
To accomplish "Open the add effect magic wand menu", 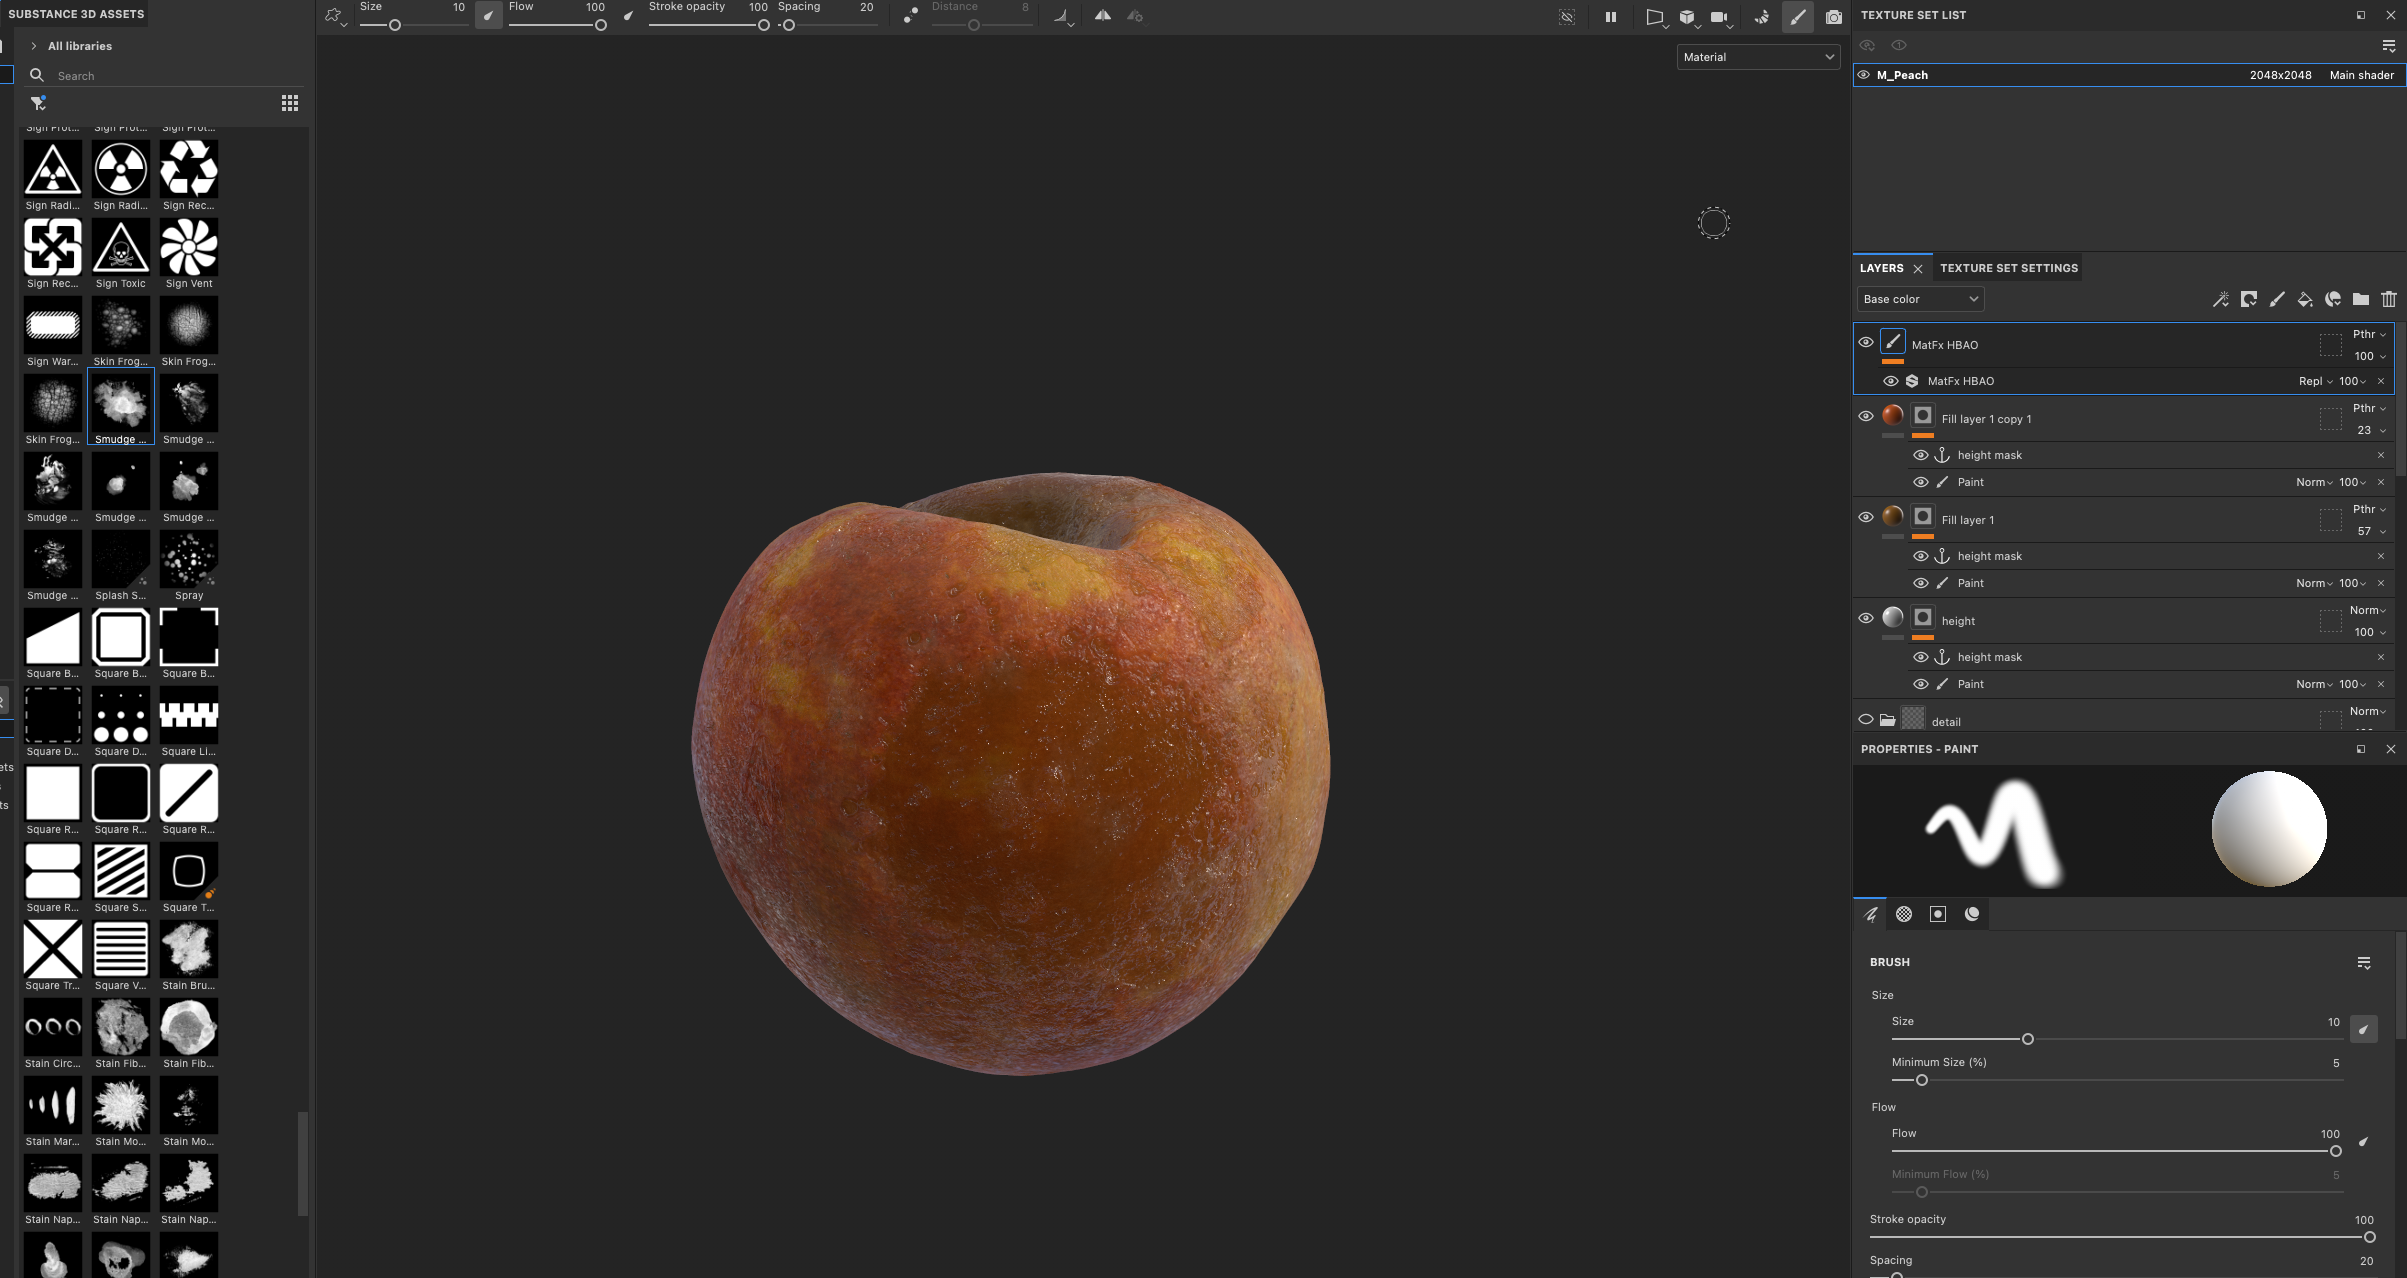I will click(x=2221, y=299).
